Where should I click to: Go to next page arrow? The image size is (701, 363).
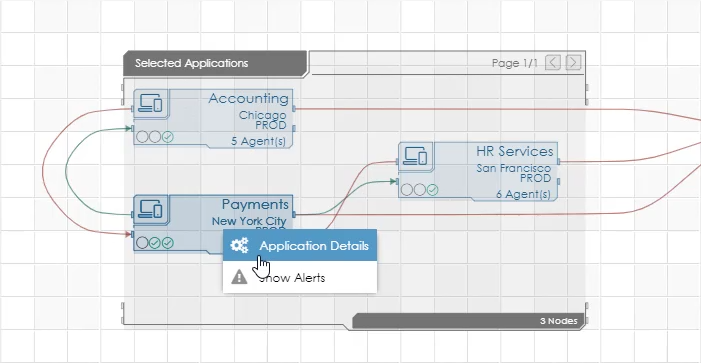[x=574, y=63]
